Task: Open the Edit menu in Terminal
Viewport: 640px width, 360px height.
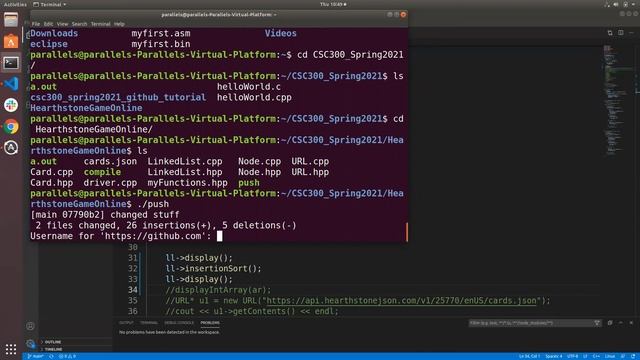Action: click(x=49, y=24)
